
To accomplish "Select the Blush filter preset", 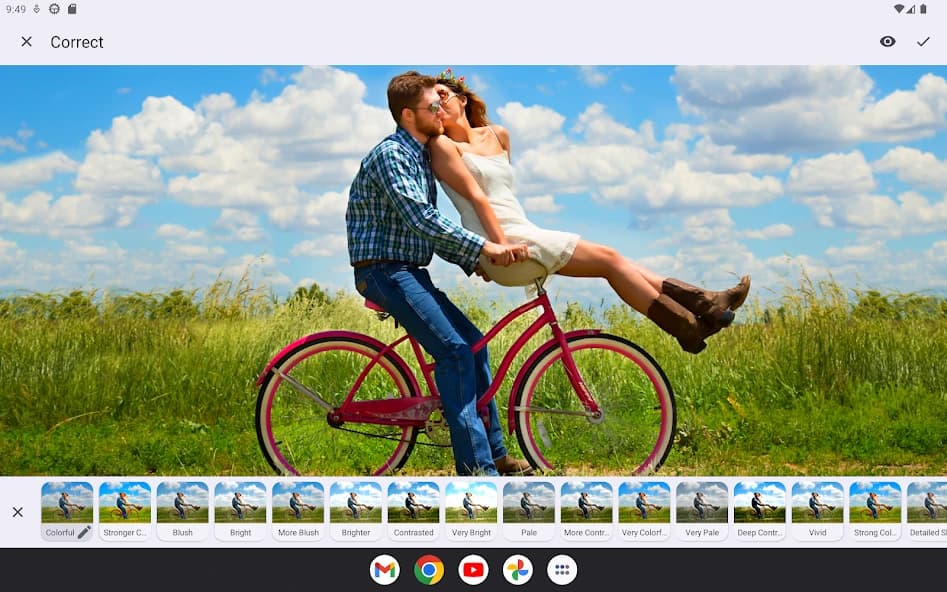I will point(182,508).
